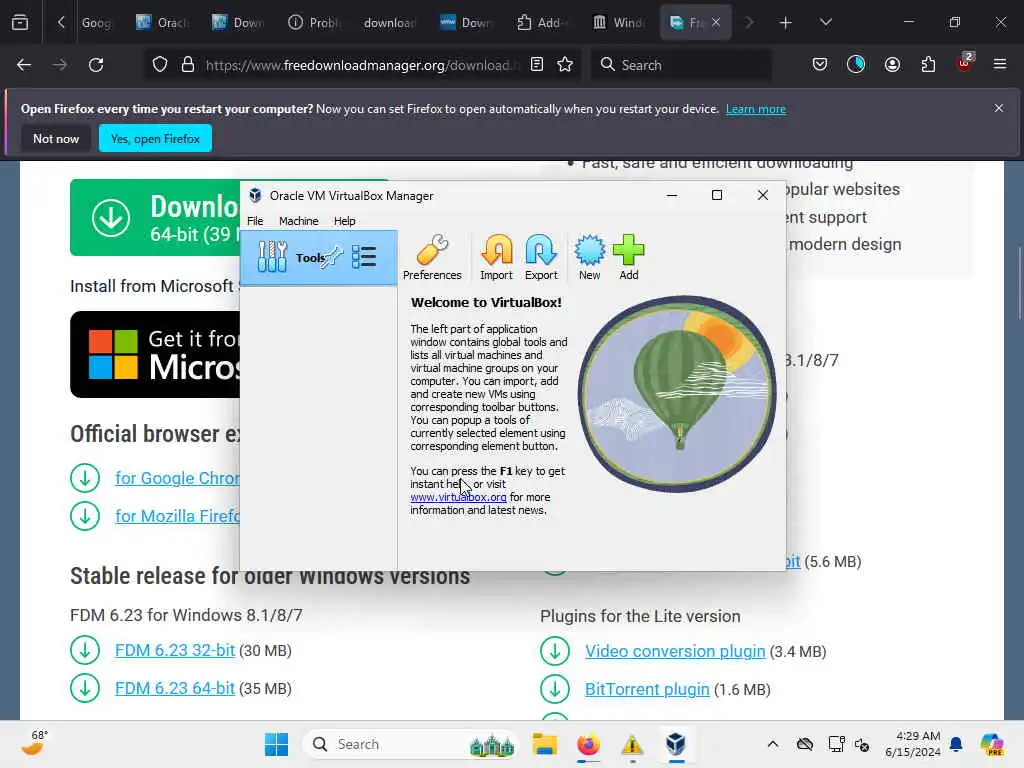Download FDM 6.23 32-bit link

(x=175, y=650)
